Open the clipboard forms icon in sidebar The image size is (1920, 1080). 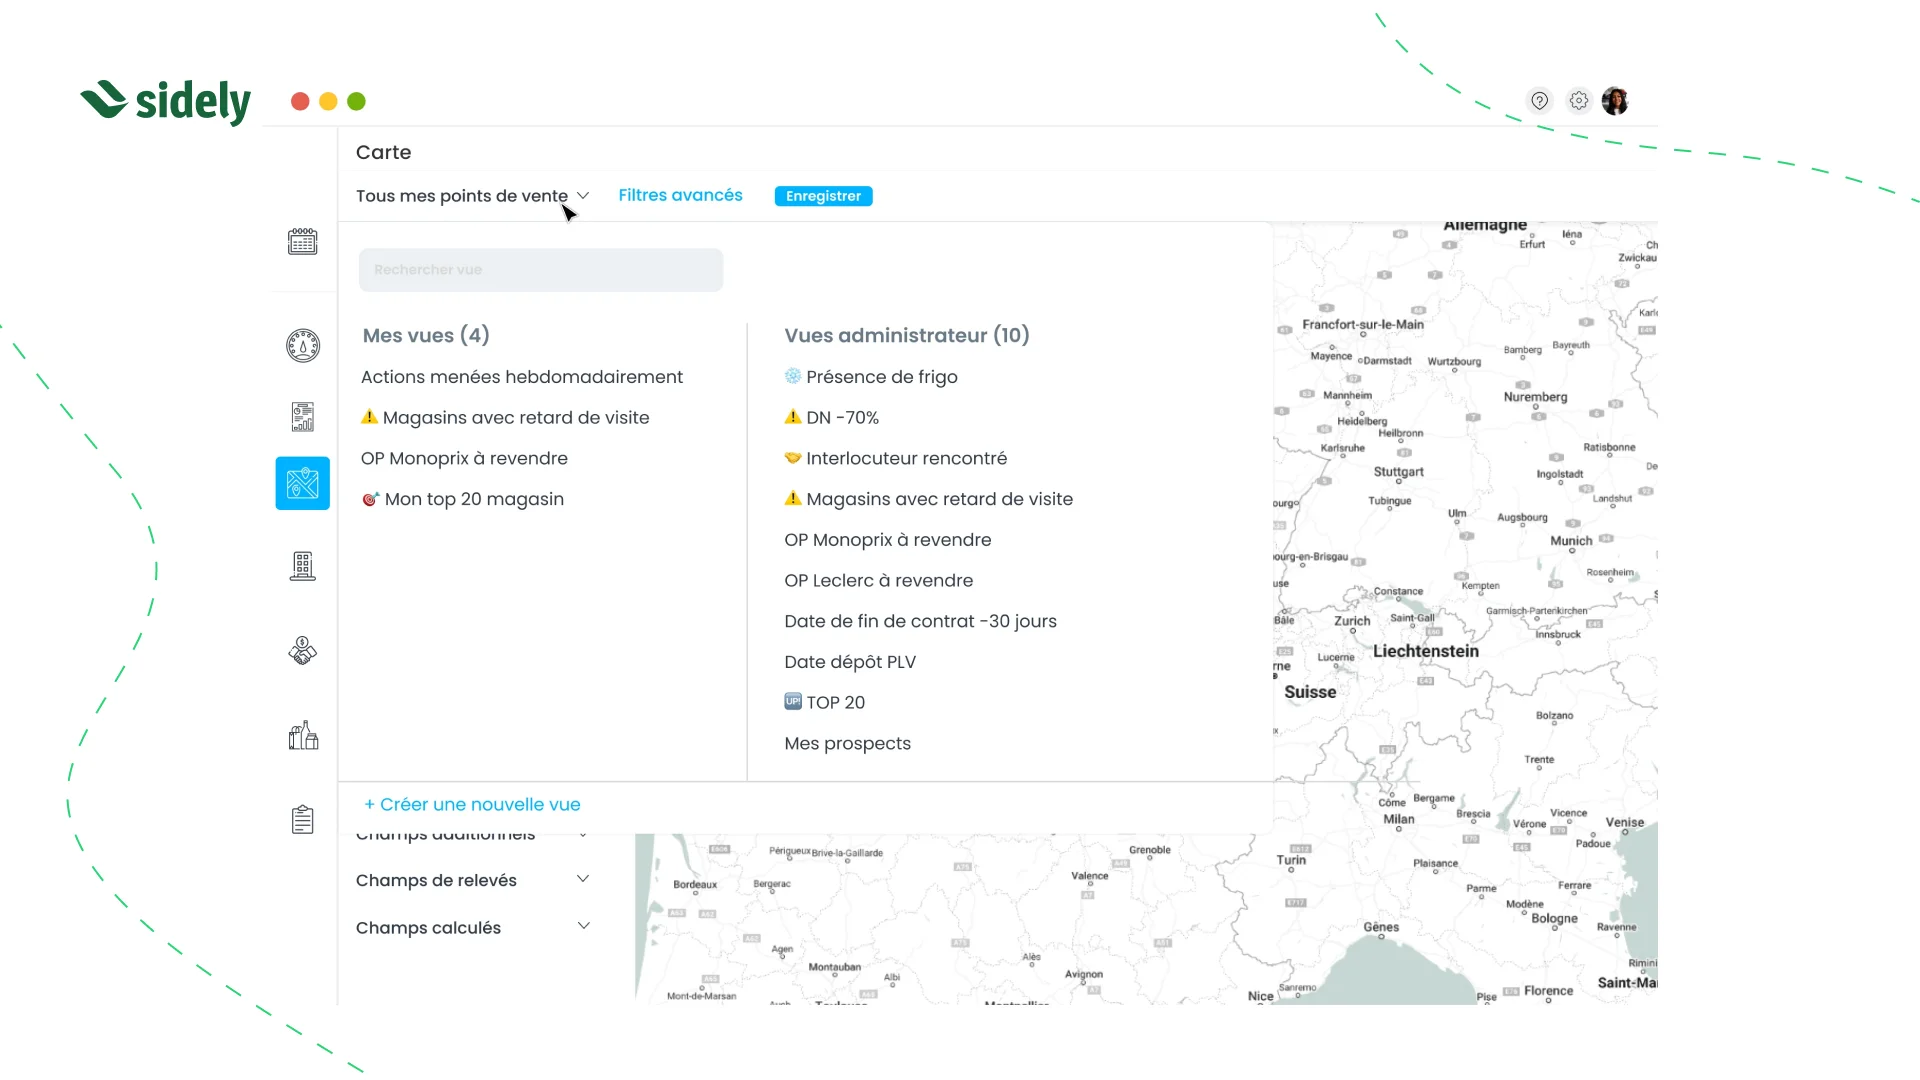coord(302,820)
